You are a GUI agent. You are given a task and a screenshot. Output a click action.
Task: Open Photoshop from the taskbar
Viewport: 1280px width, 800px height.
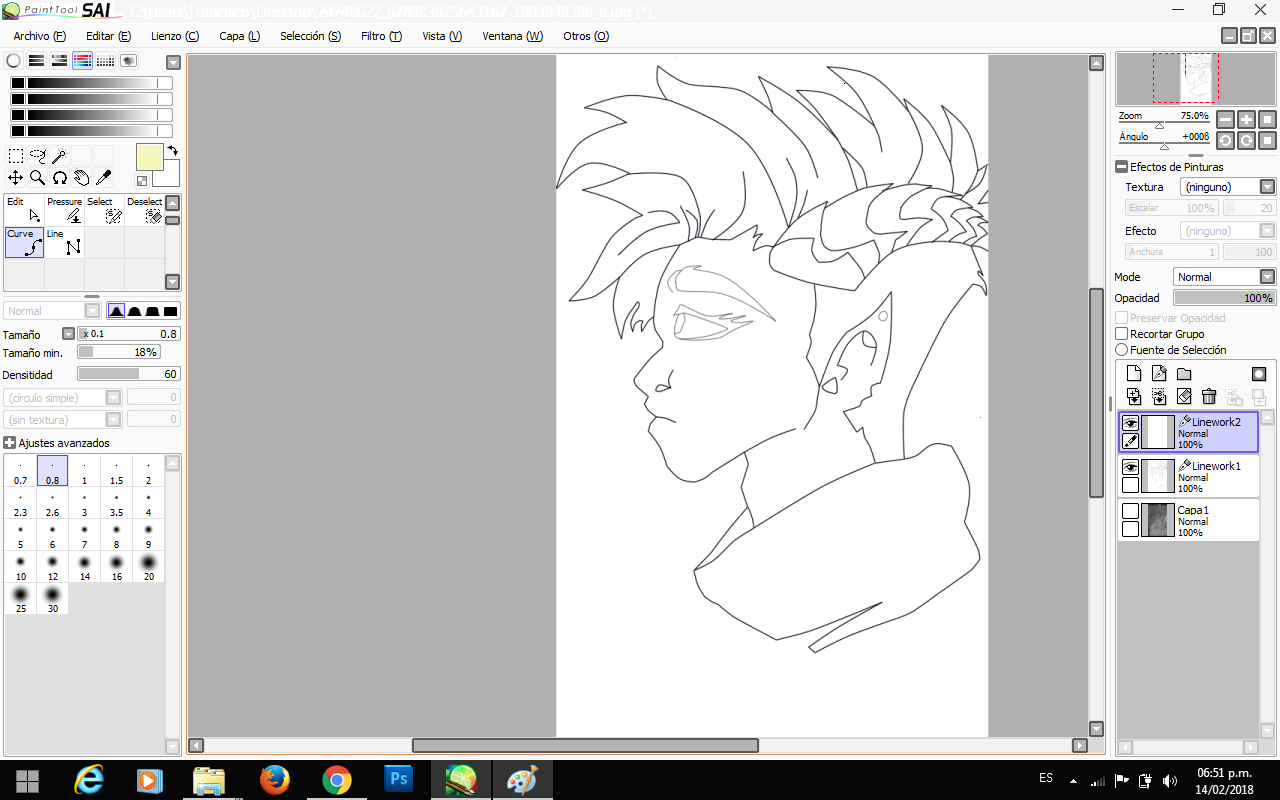tap(398, 779)
